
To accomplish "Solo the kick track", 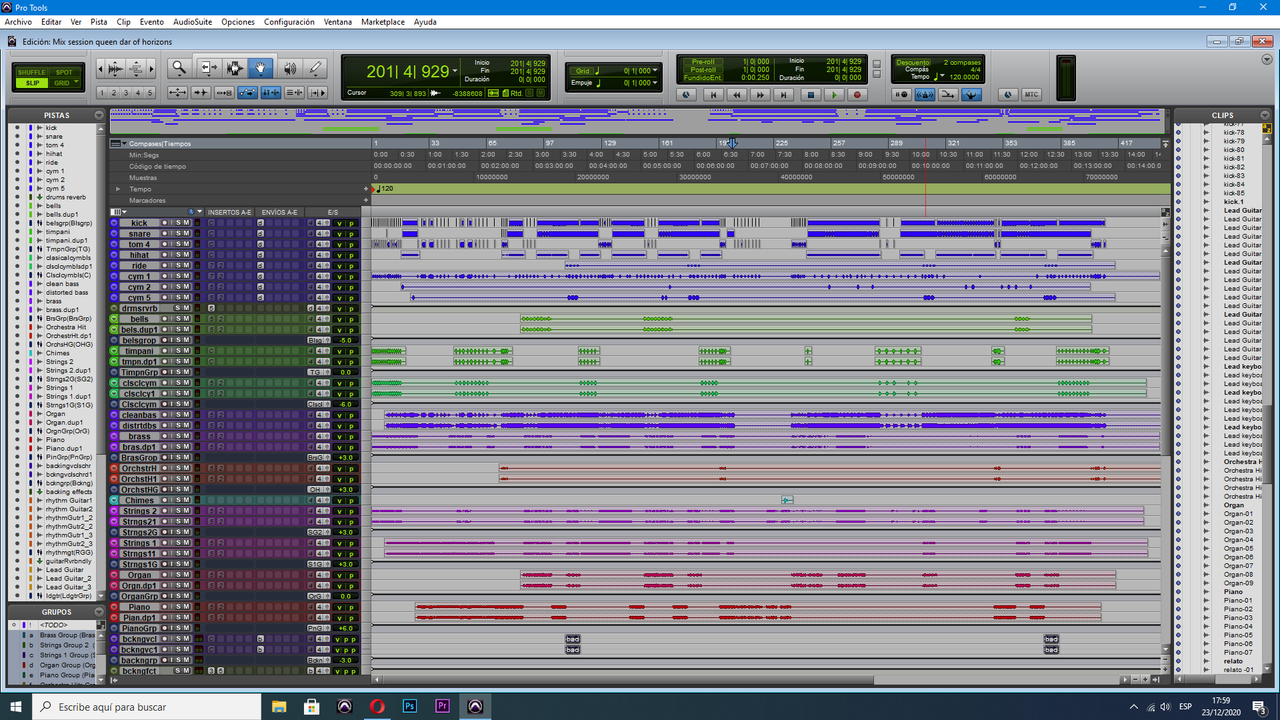I will click(178, 223).
